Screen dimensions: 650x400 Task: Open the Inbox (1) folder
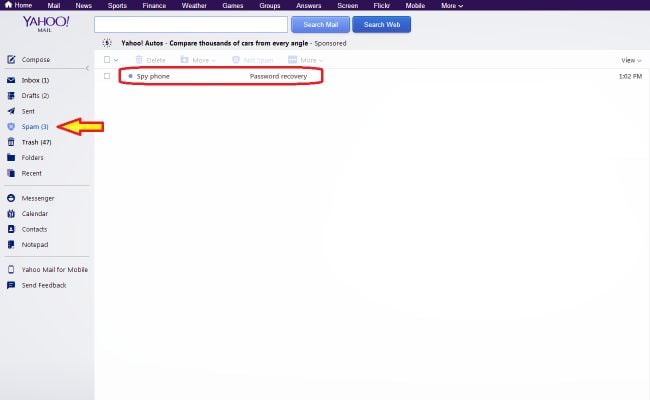[x=35, y=80]
